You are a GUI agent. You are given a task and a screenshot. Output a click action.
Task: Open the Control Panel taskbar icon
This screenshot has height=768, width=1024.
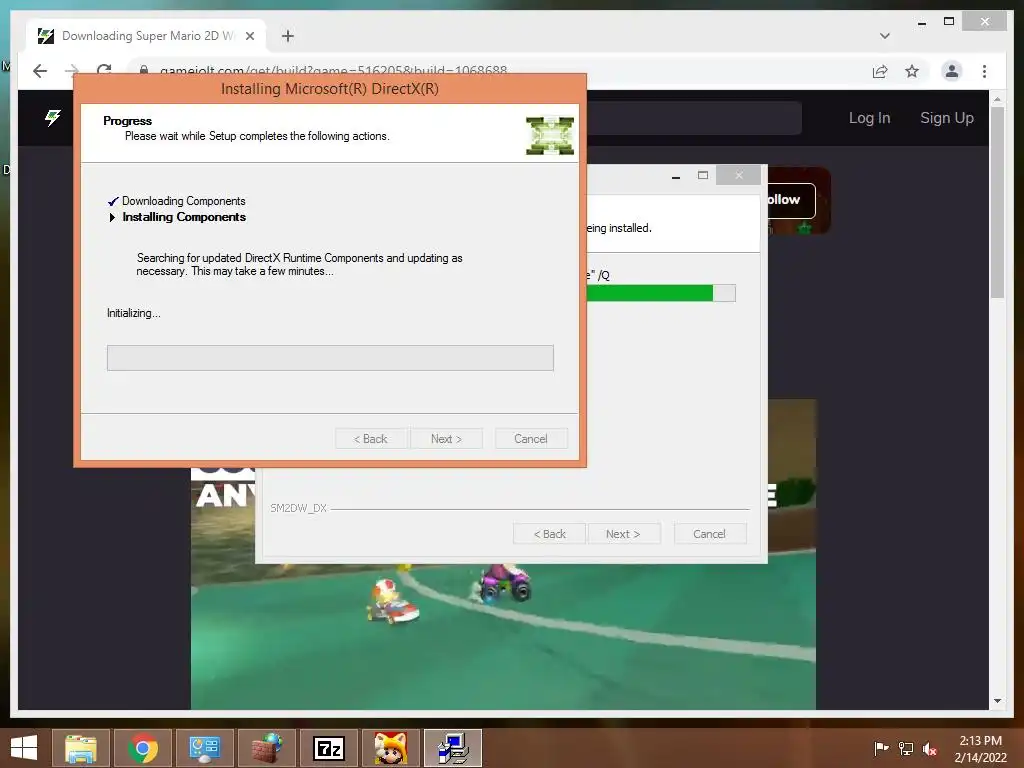tap(204, 748)
